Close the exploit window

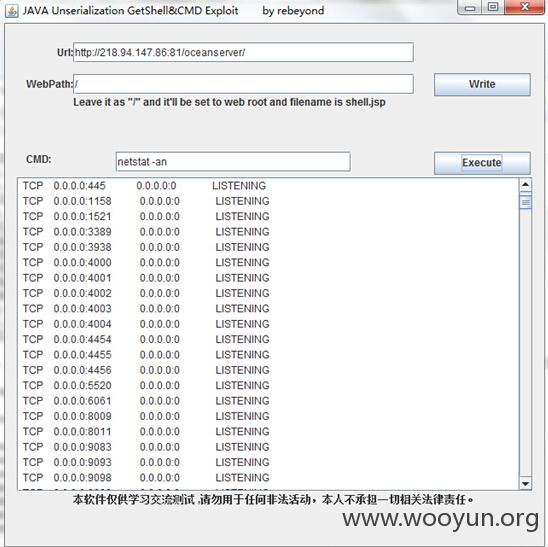524,7
